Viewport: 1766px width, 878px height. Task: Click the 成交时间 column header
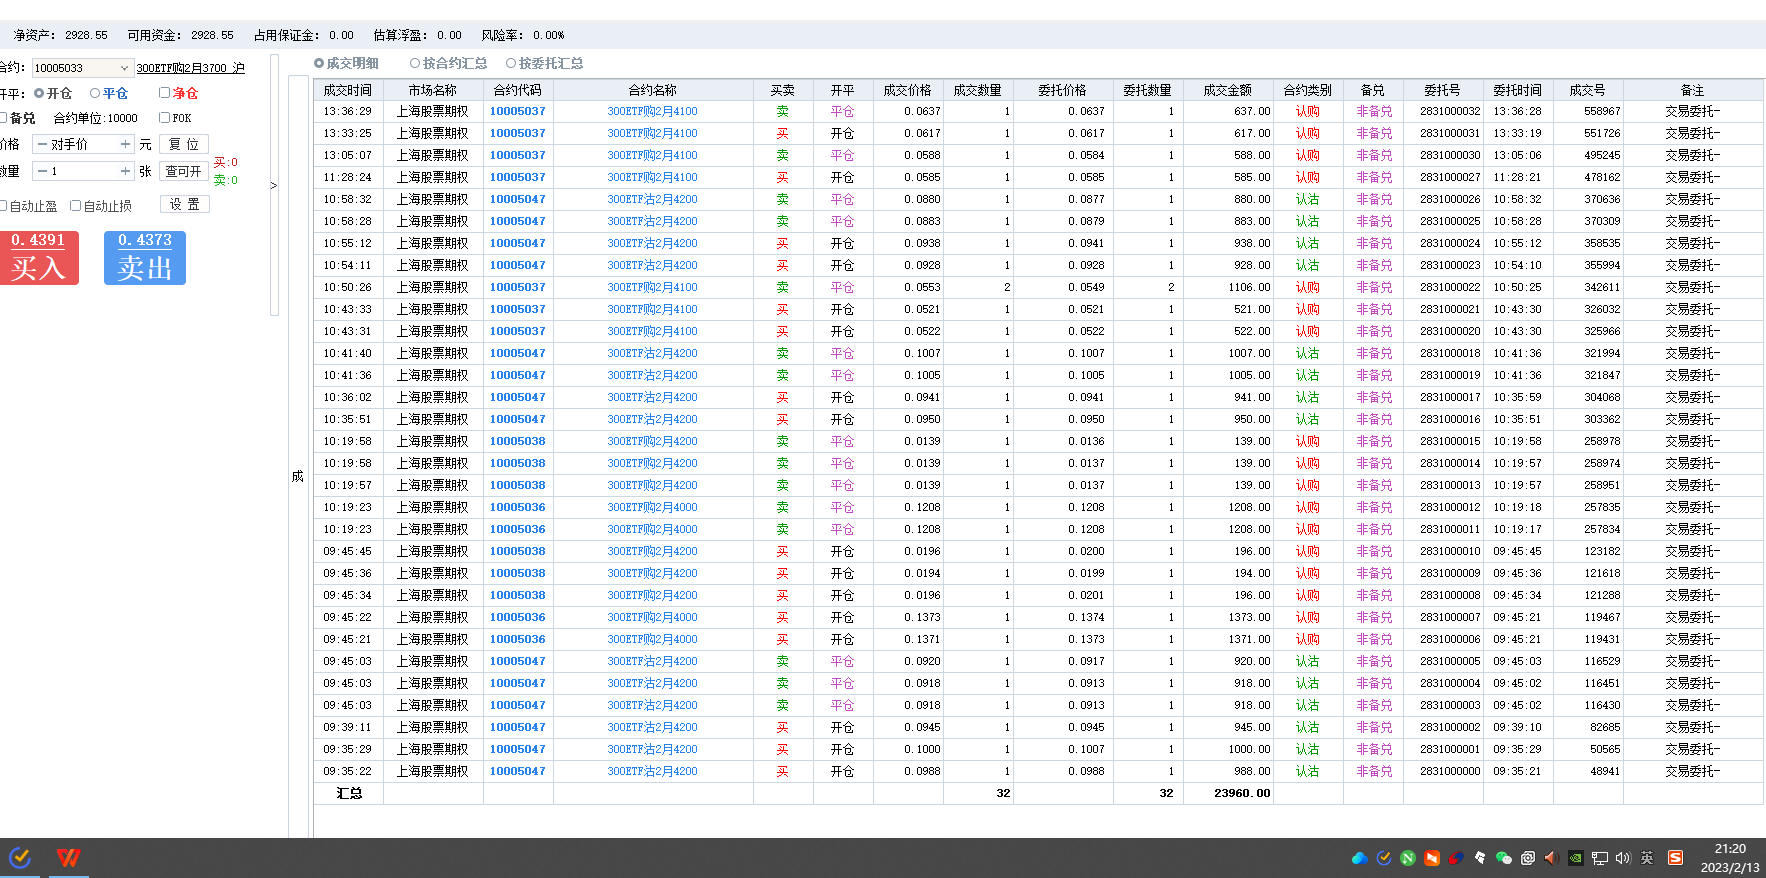click(347, 90)
